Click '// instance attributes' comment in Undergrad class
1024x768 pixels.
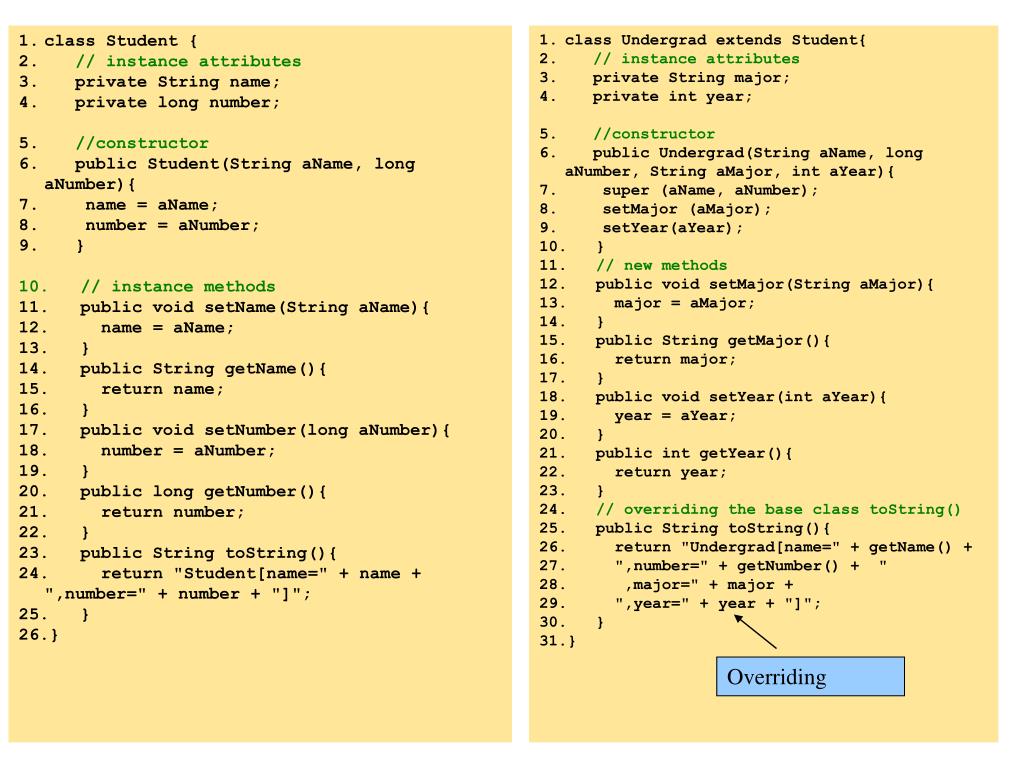(696, 59)
